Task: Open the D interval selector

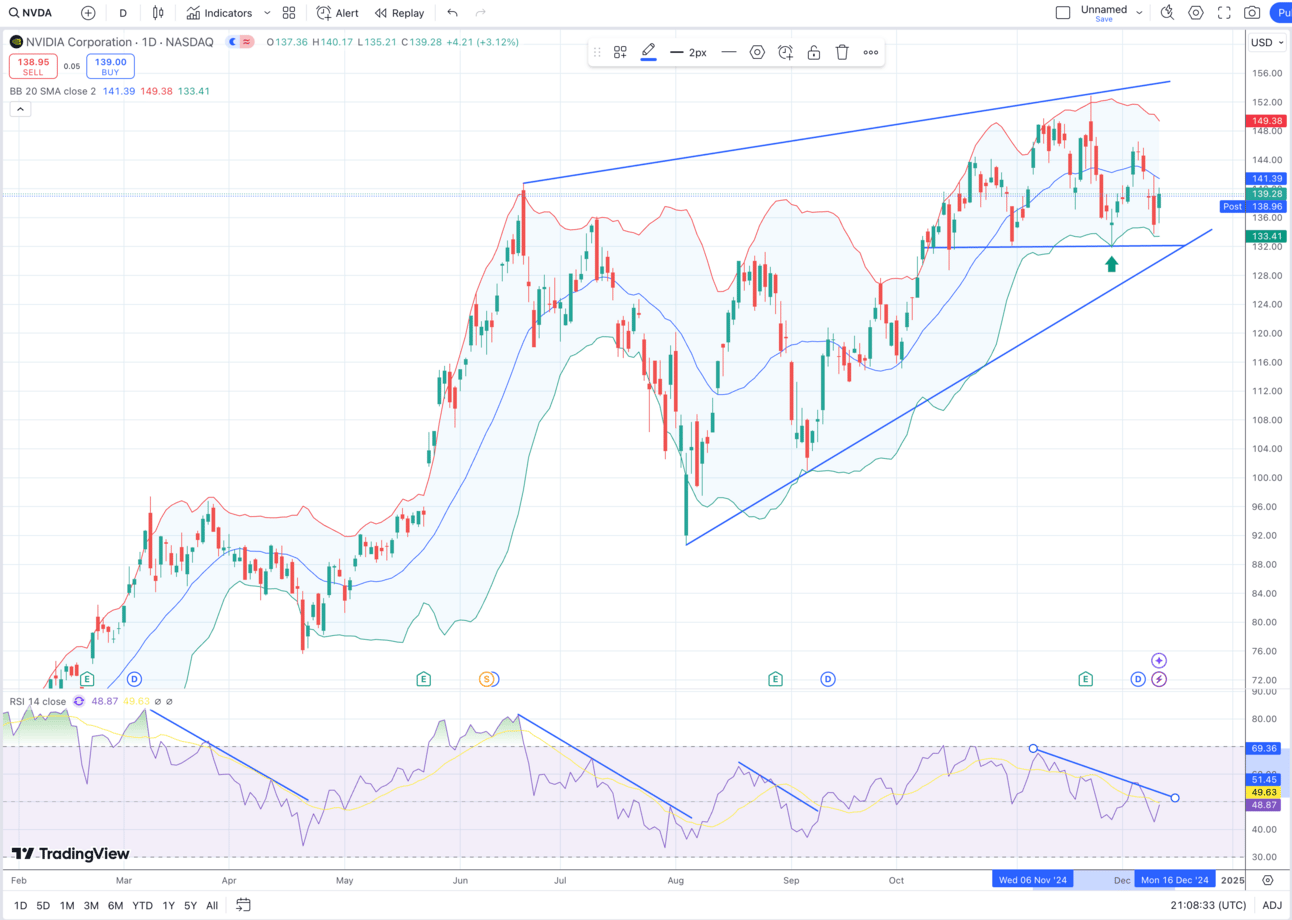Action: coord(123,13)
